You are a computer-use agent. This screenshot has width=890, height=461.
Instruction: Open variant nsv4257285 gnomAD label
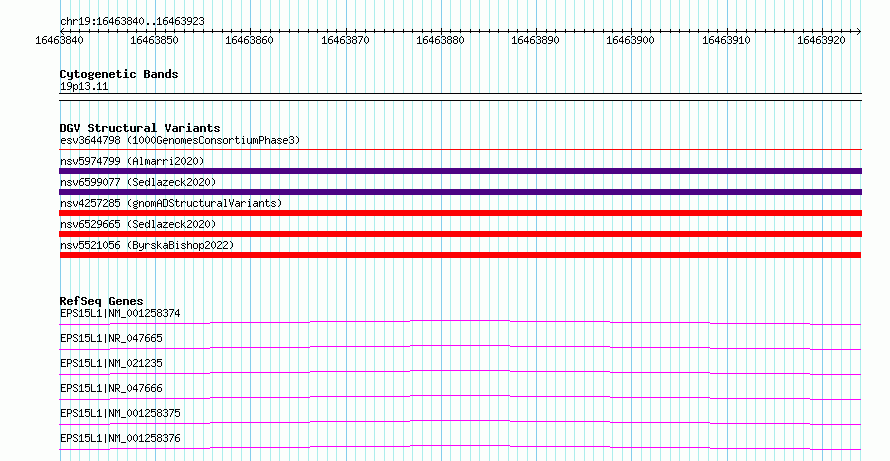[171, 203]
